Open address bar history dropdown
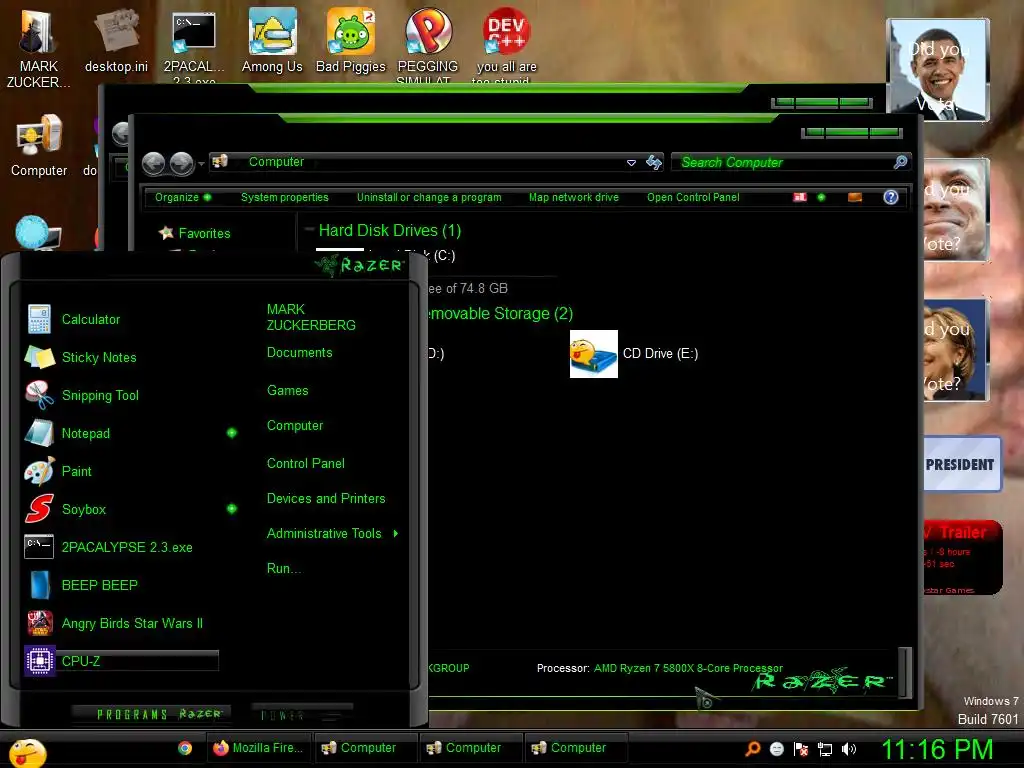 point(631,163)
